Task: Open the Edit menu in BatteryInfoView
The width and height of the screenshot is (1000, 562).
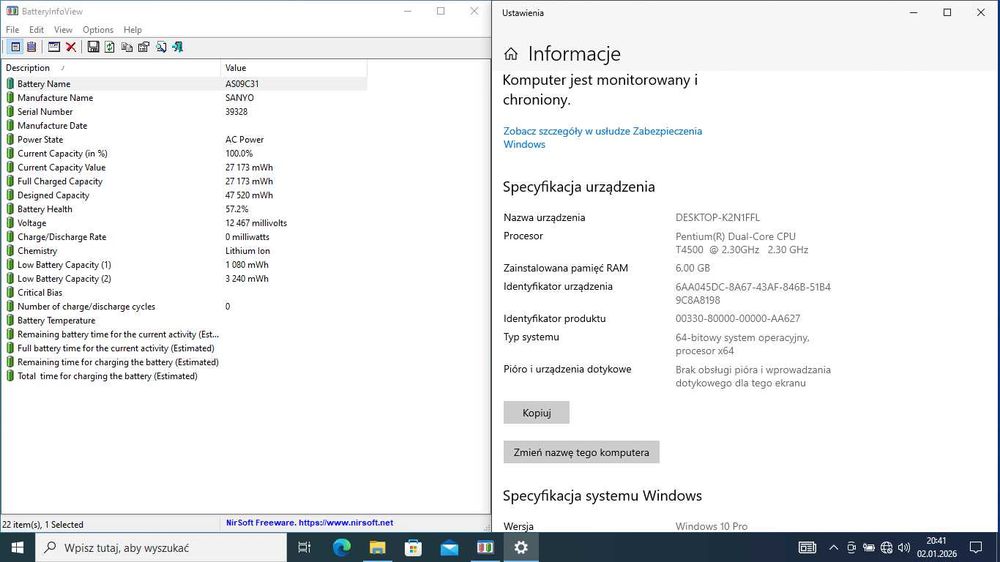Action: 36,29
